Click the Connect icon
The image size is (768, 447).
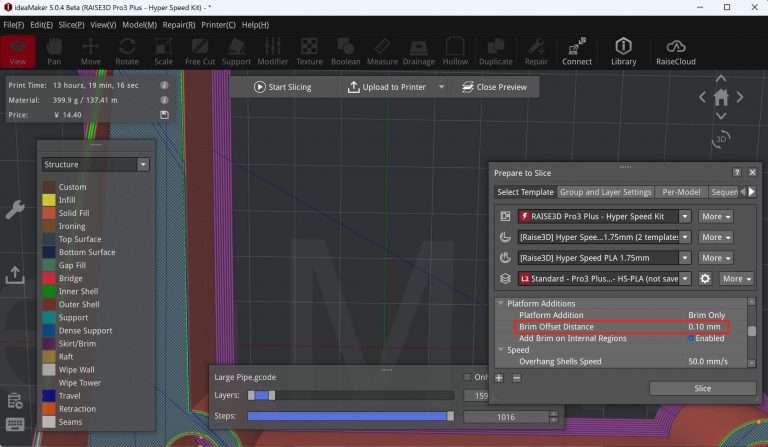576,52
